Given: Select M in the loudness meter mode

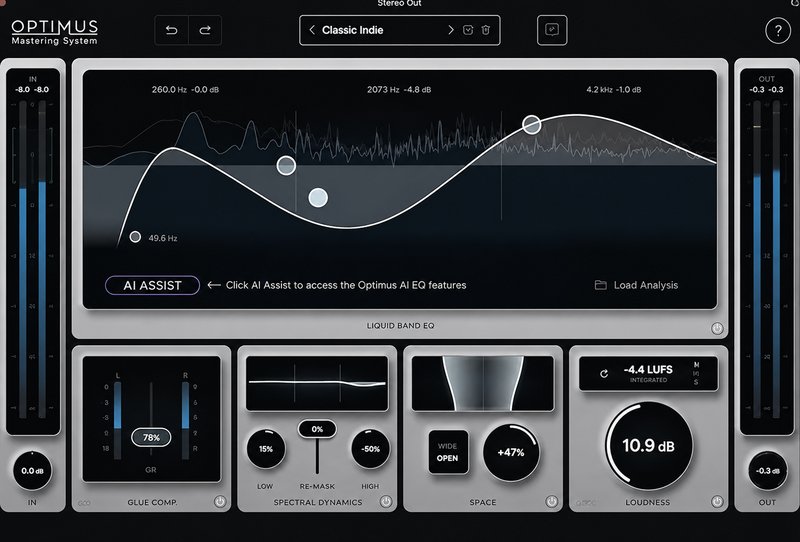Looking at the screenshot, I should tap(696, 365).
